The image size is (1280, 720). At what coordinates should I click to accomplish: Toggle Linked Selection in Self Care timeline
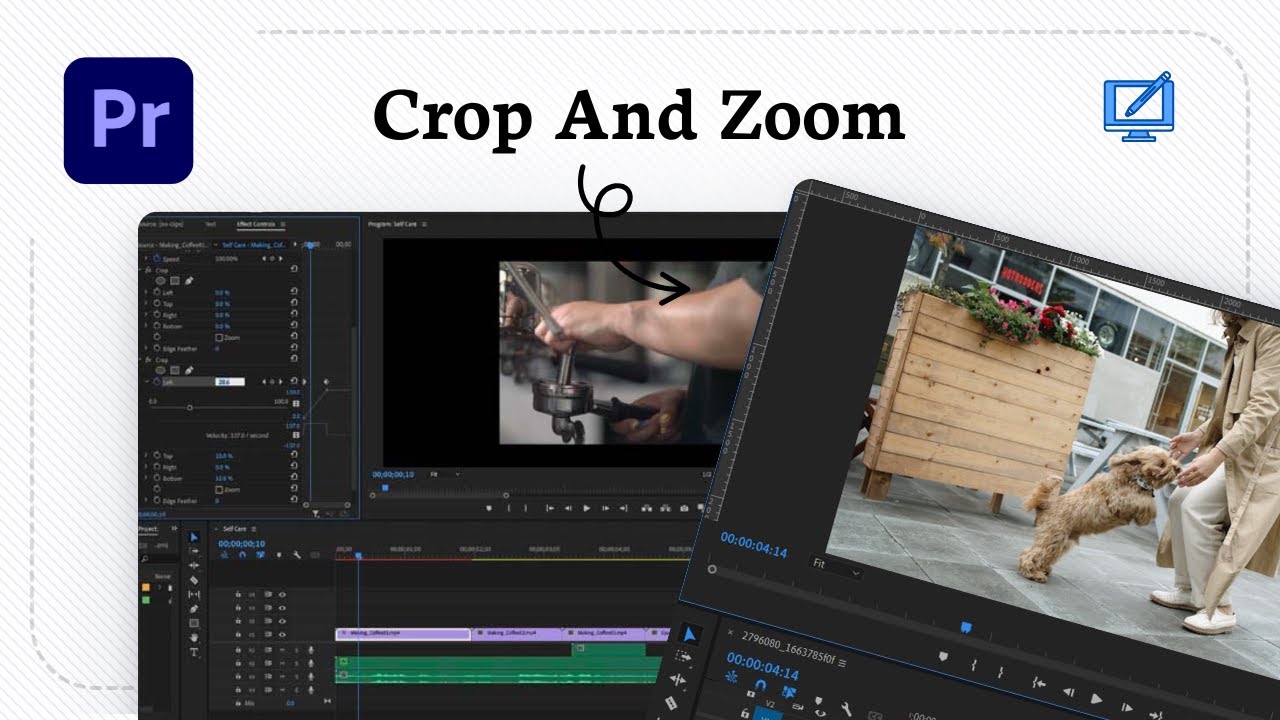tap(260, 555)
